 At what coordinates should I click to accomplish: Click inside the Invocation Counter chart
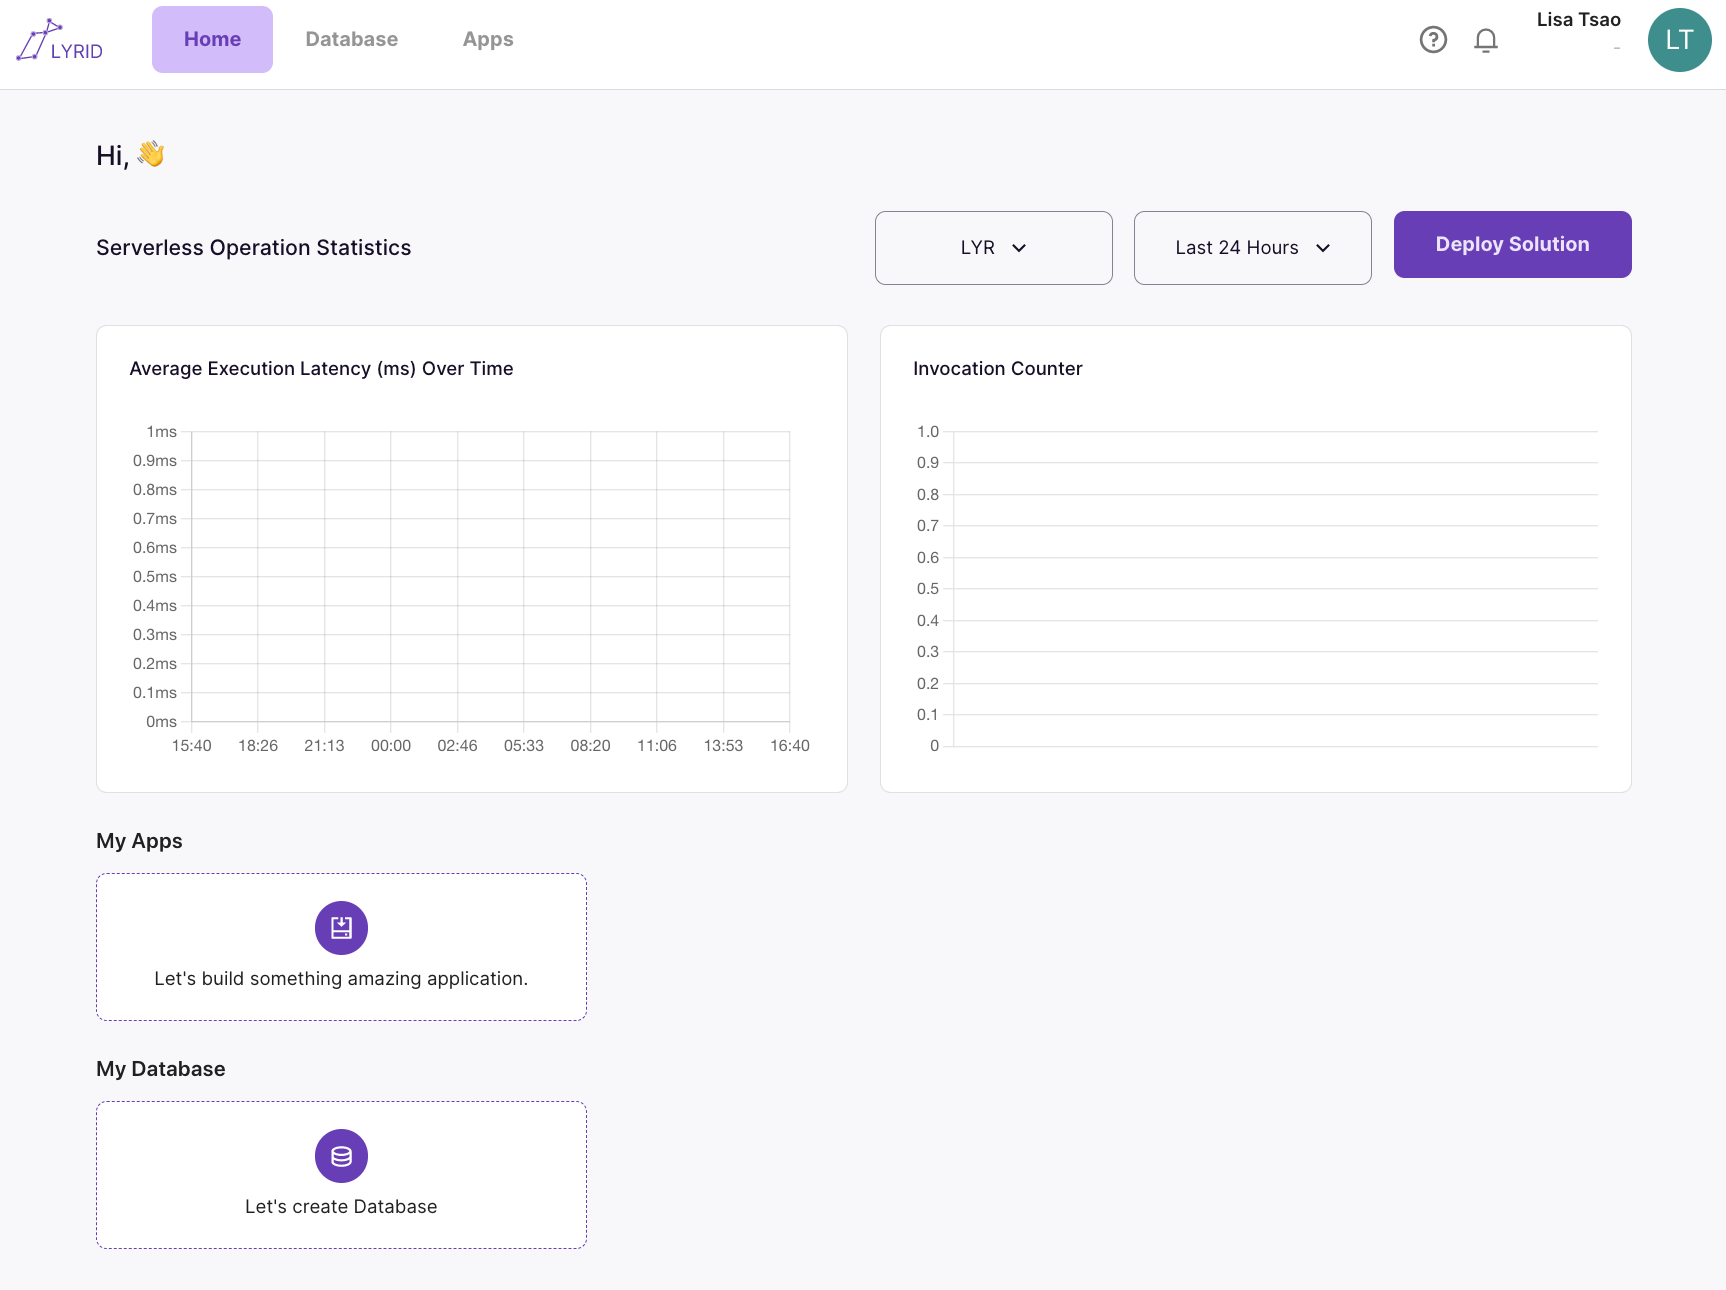point(1275,588)
